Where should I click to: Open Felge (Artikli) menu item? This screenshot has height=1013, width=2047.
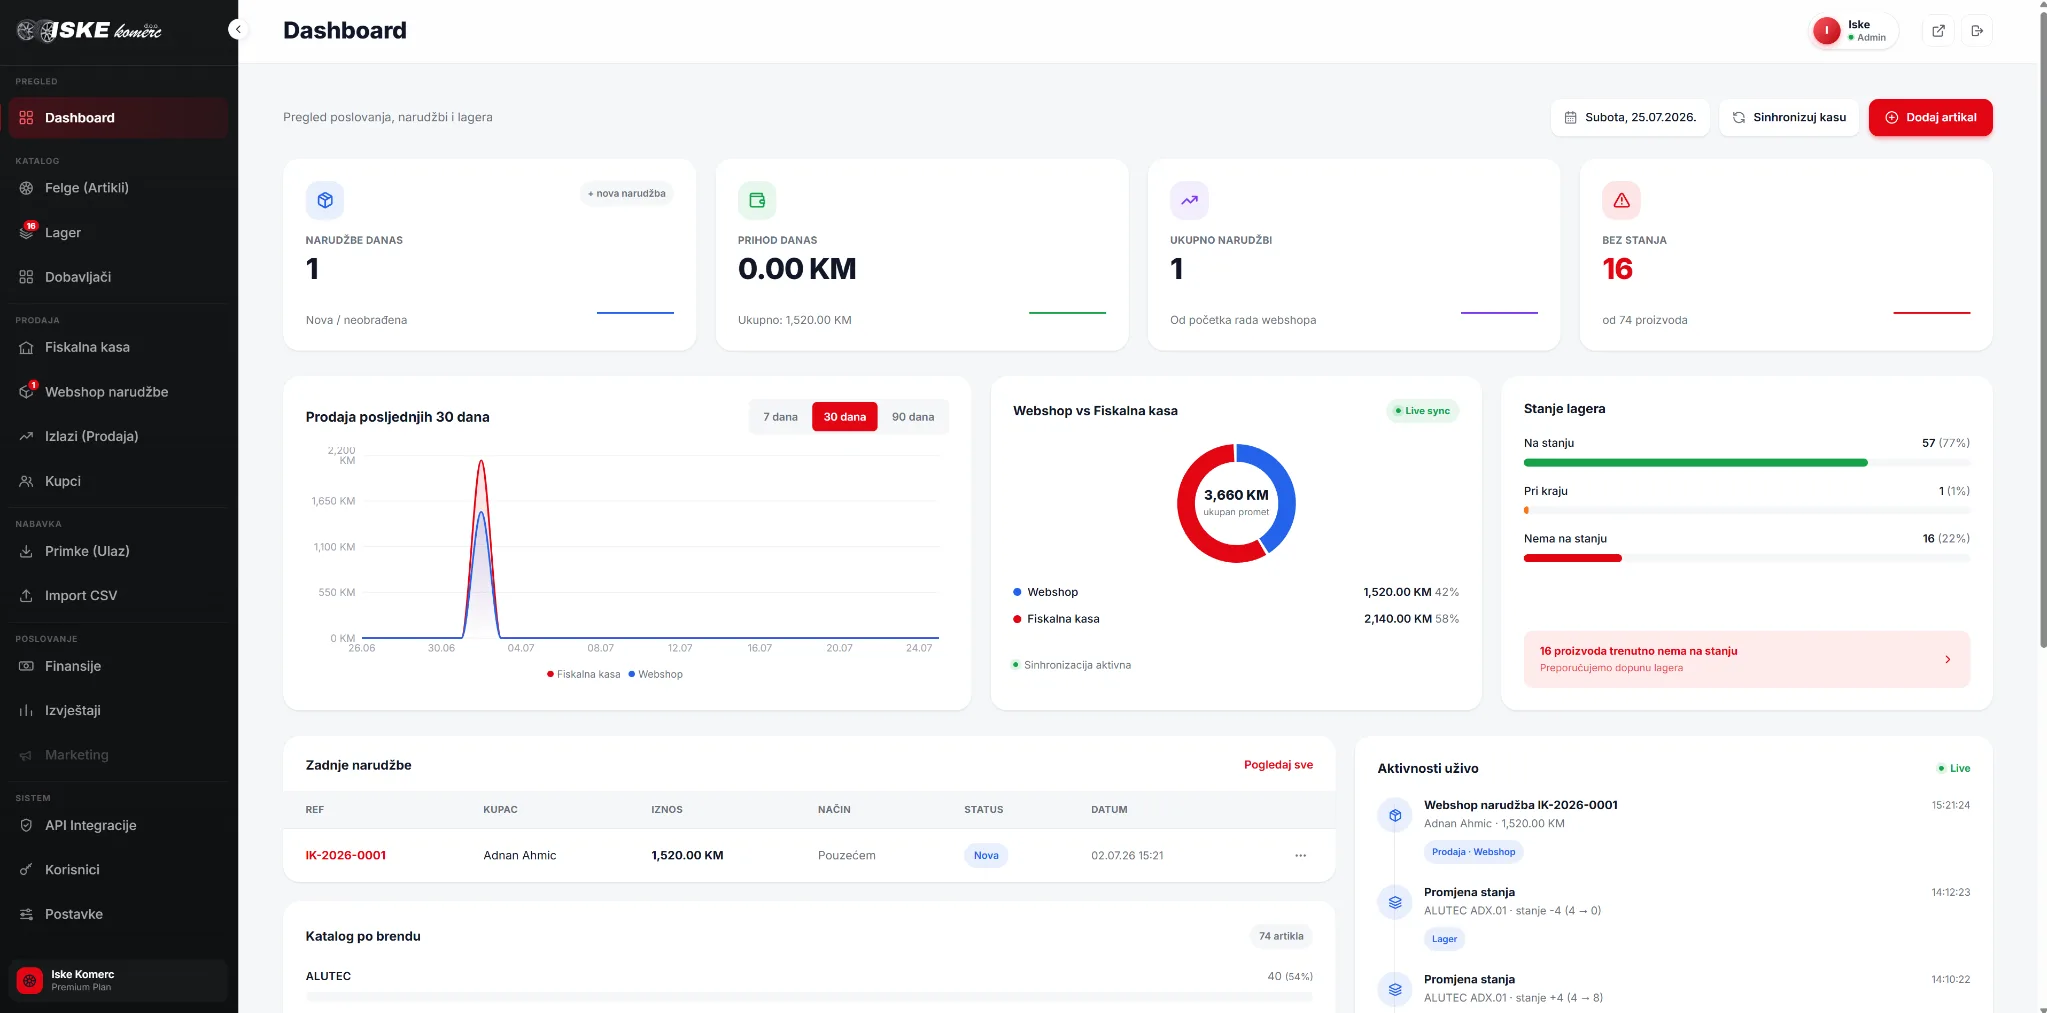click(118, 188)
